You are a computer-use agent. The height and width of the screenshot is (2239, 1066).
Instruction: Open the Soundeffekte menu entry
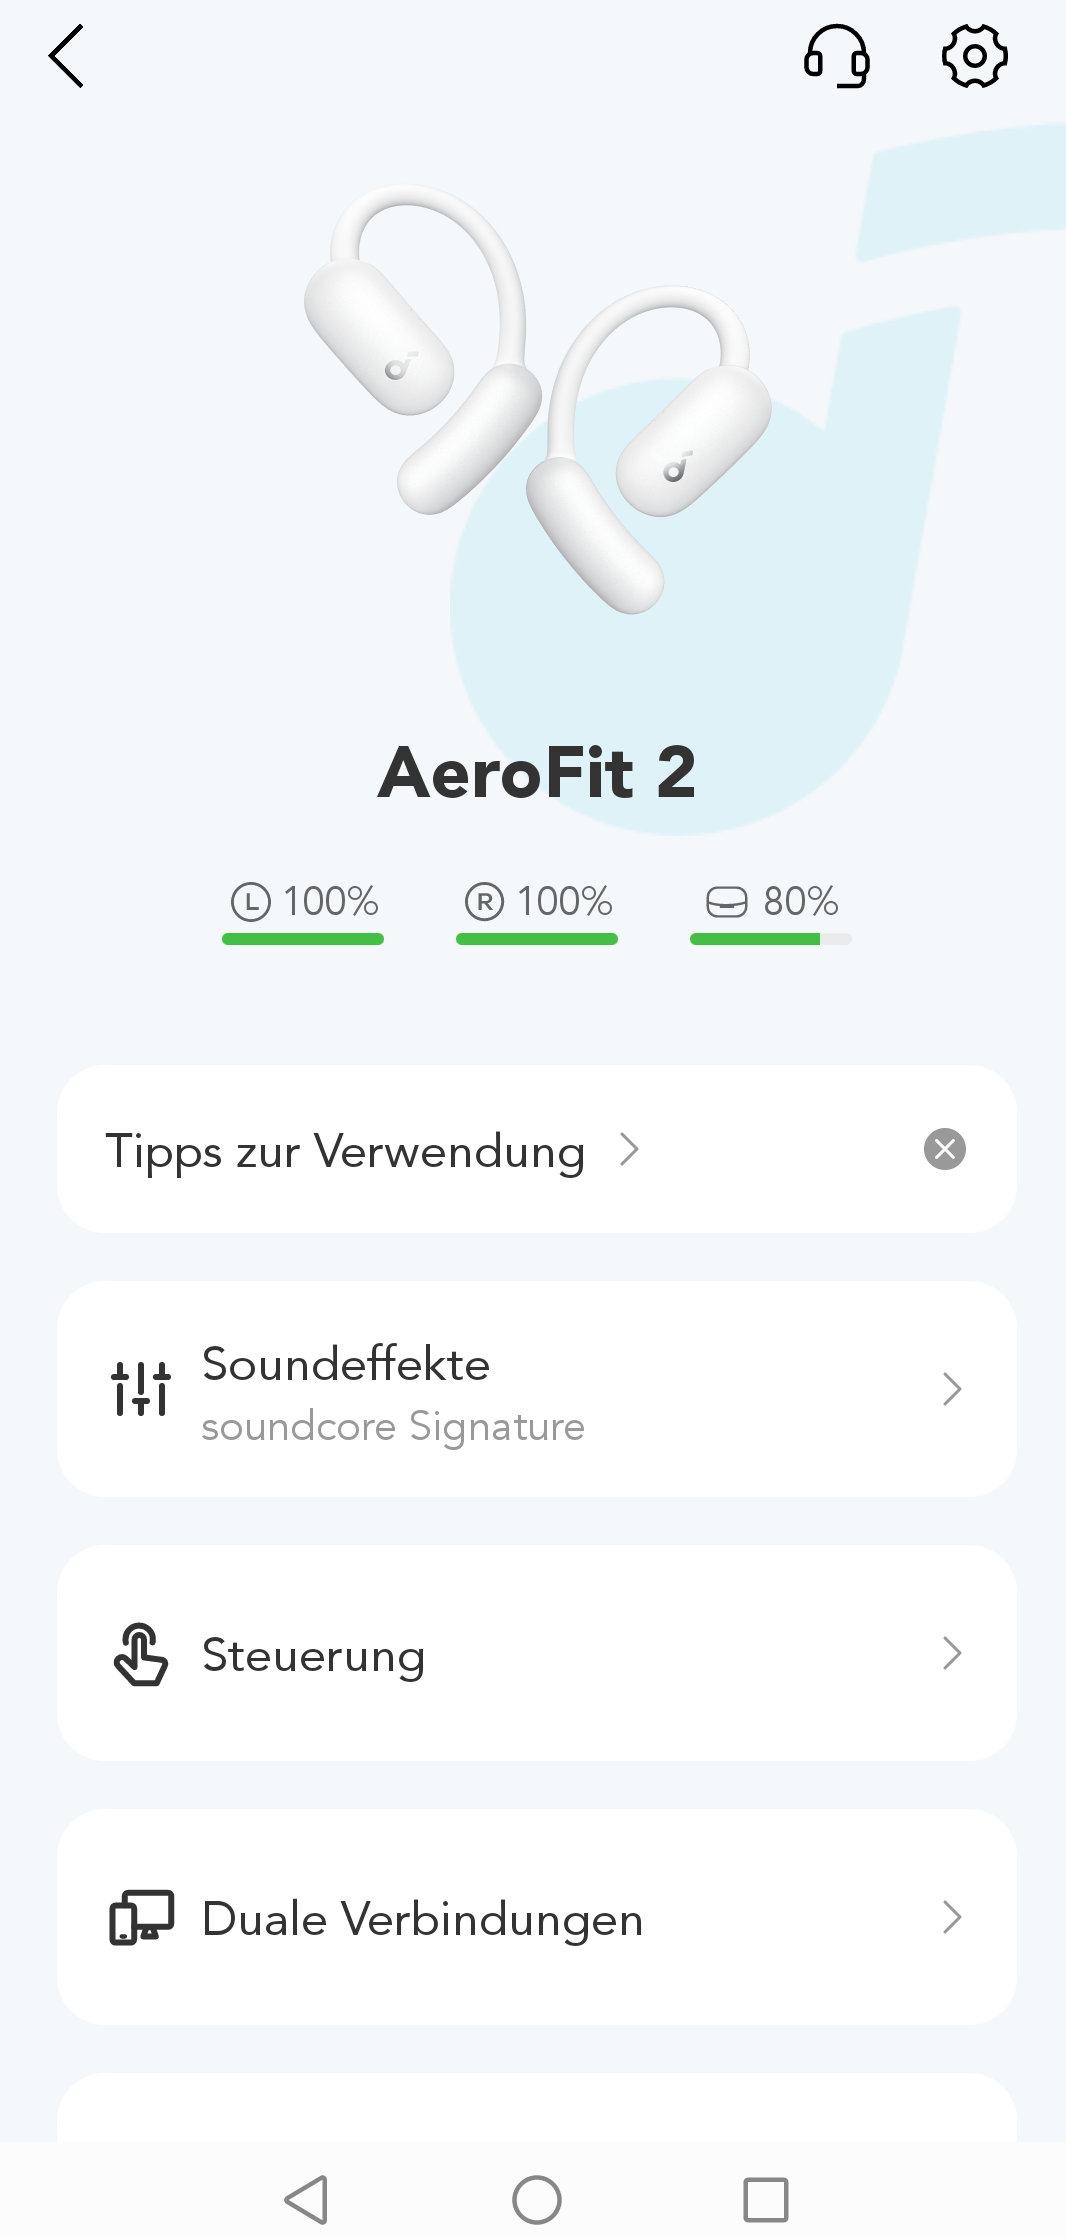click(345, 1365)
